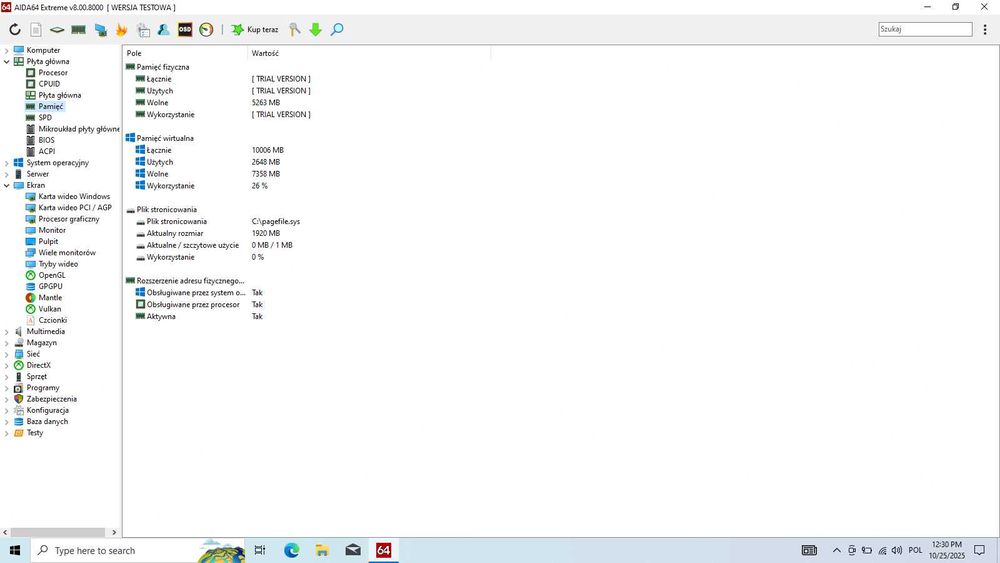Select Mantle in the tree

pos(50,298)
